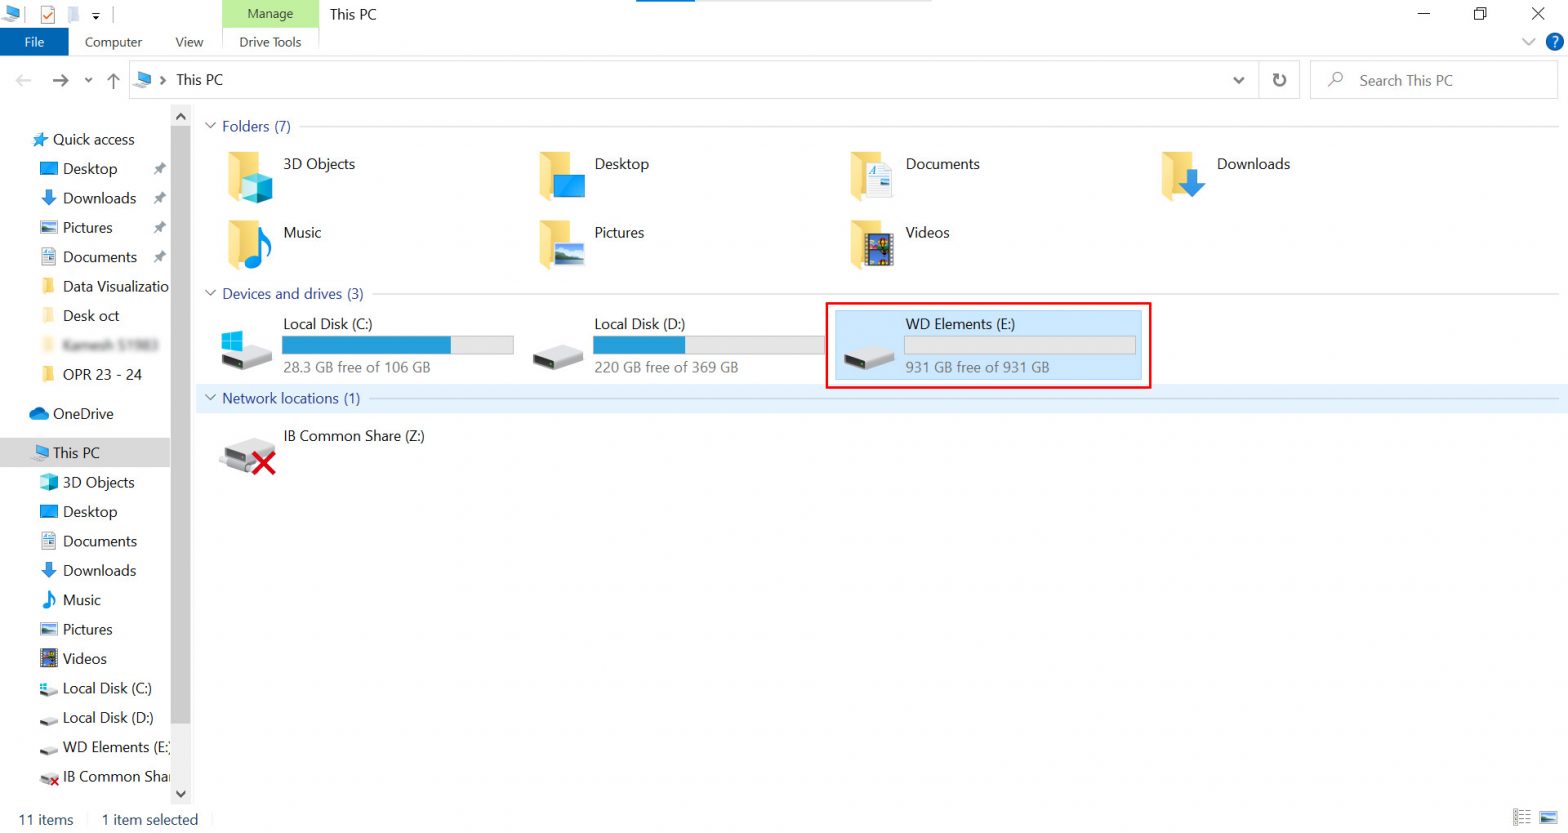Open the Drive Tools tab

tap(270, 42)
